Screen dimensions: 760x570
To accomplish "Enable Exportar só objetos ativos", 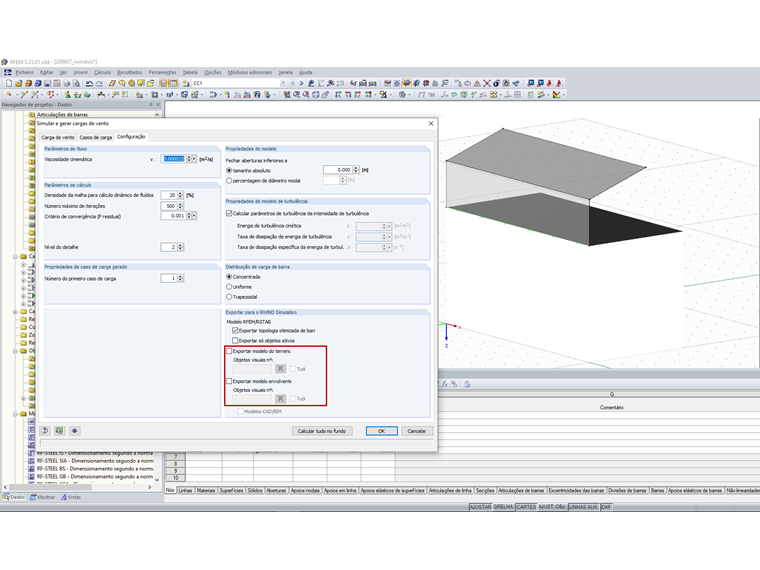I will click(x=235, y=341).
